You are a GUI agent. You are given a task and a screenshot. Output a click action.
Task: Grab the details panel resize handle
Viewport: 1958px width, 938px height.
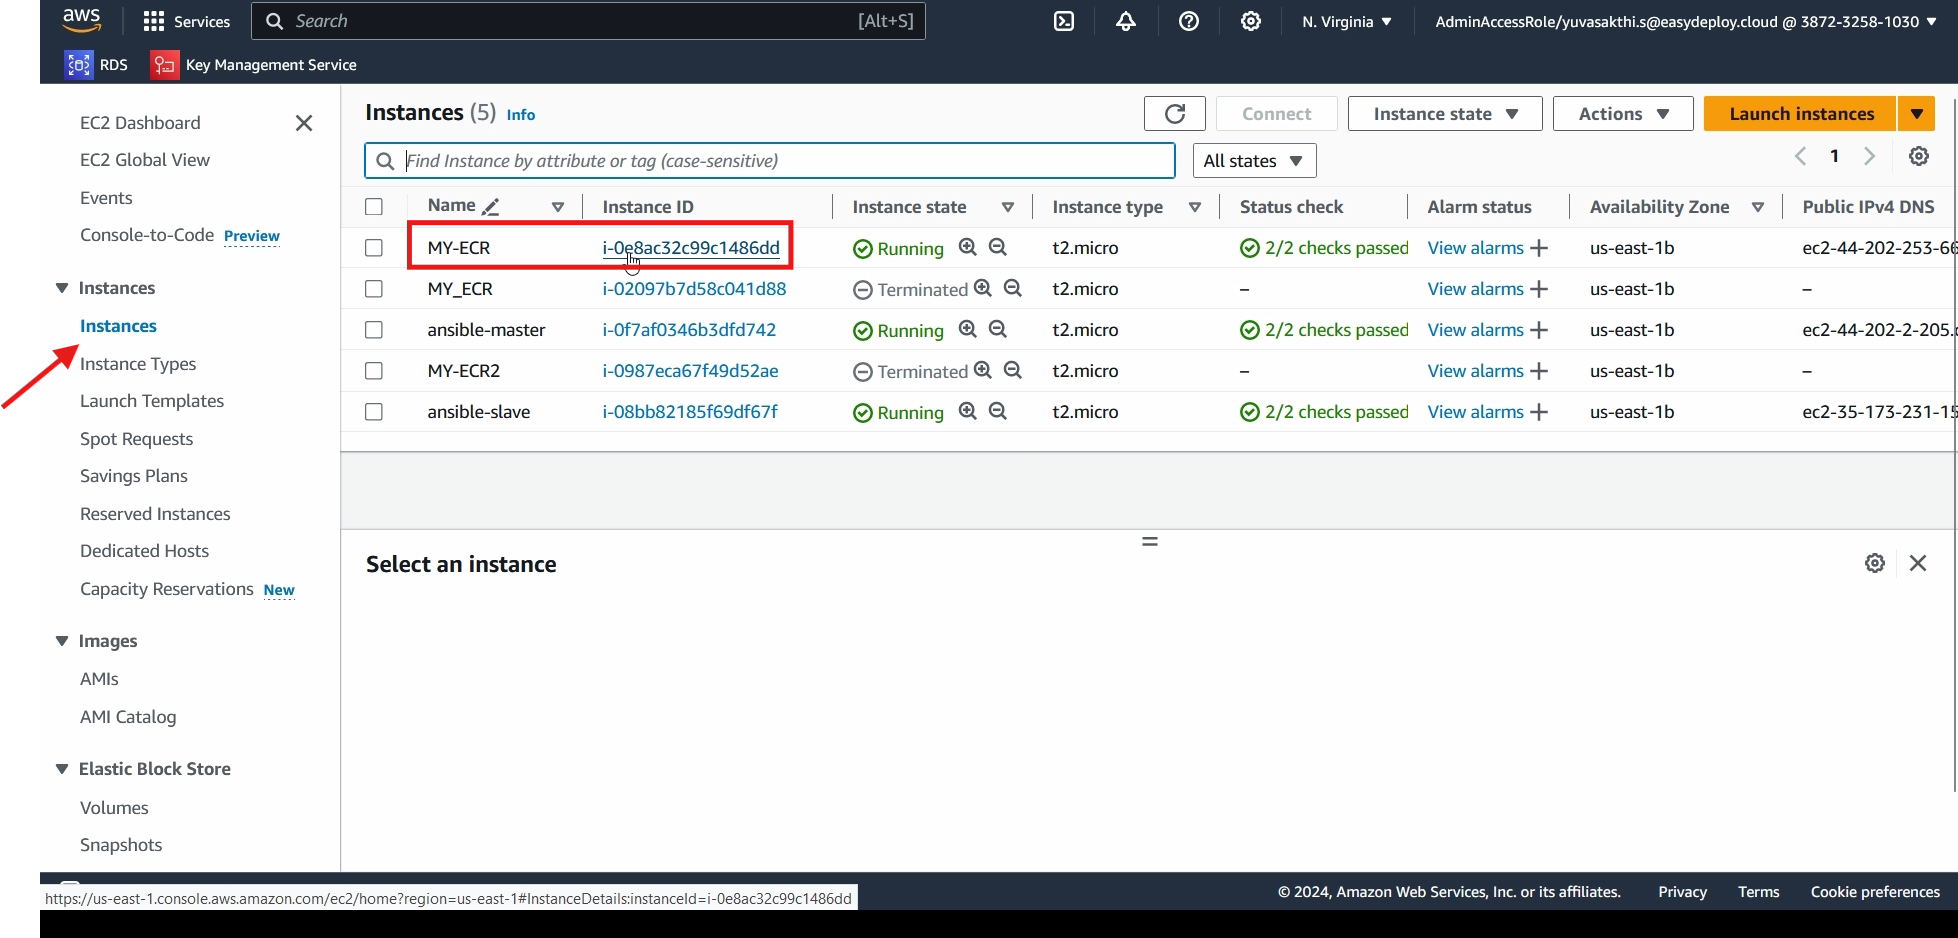tap(1150, 541)
